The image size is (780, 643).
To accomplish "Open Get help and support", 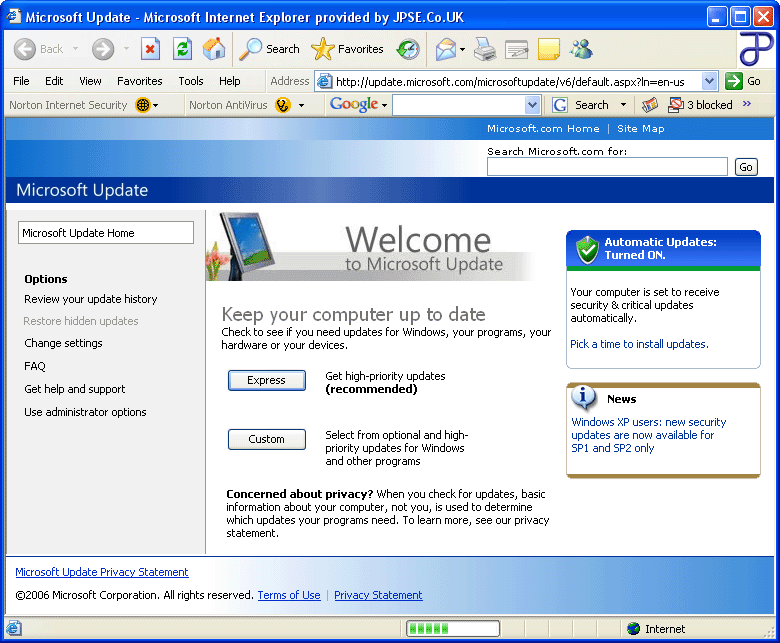I will (75, 389).
